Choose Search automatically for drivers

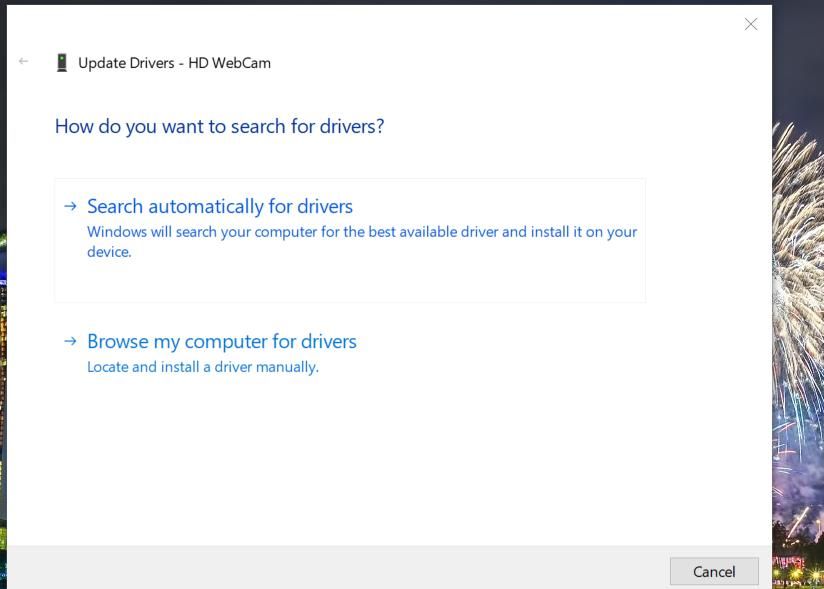pos(220,207)
